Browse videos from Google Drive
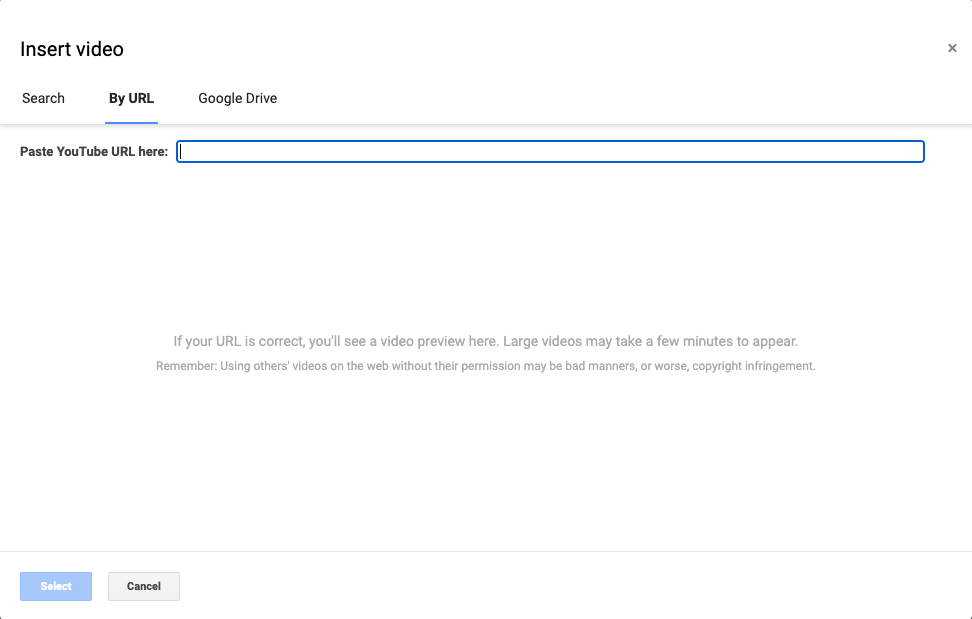The width and height of the screenshot is (972, 619). pyautogui.click(x=237, y=98)
